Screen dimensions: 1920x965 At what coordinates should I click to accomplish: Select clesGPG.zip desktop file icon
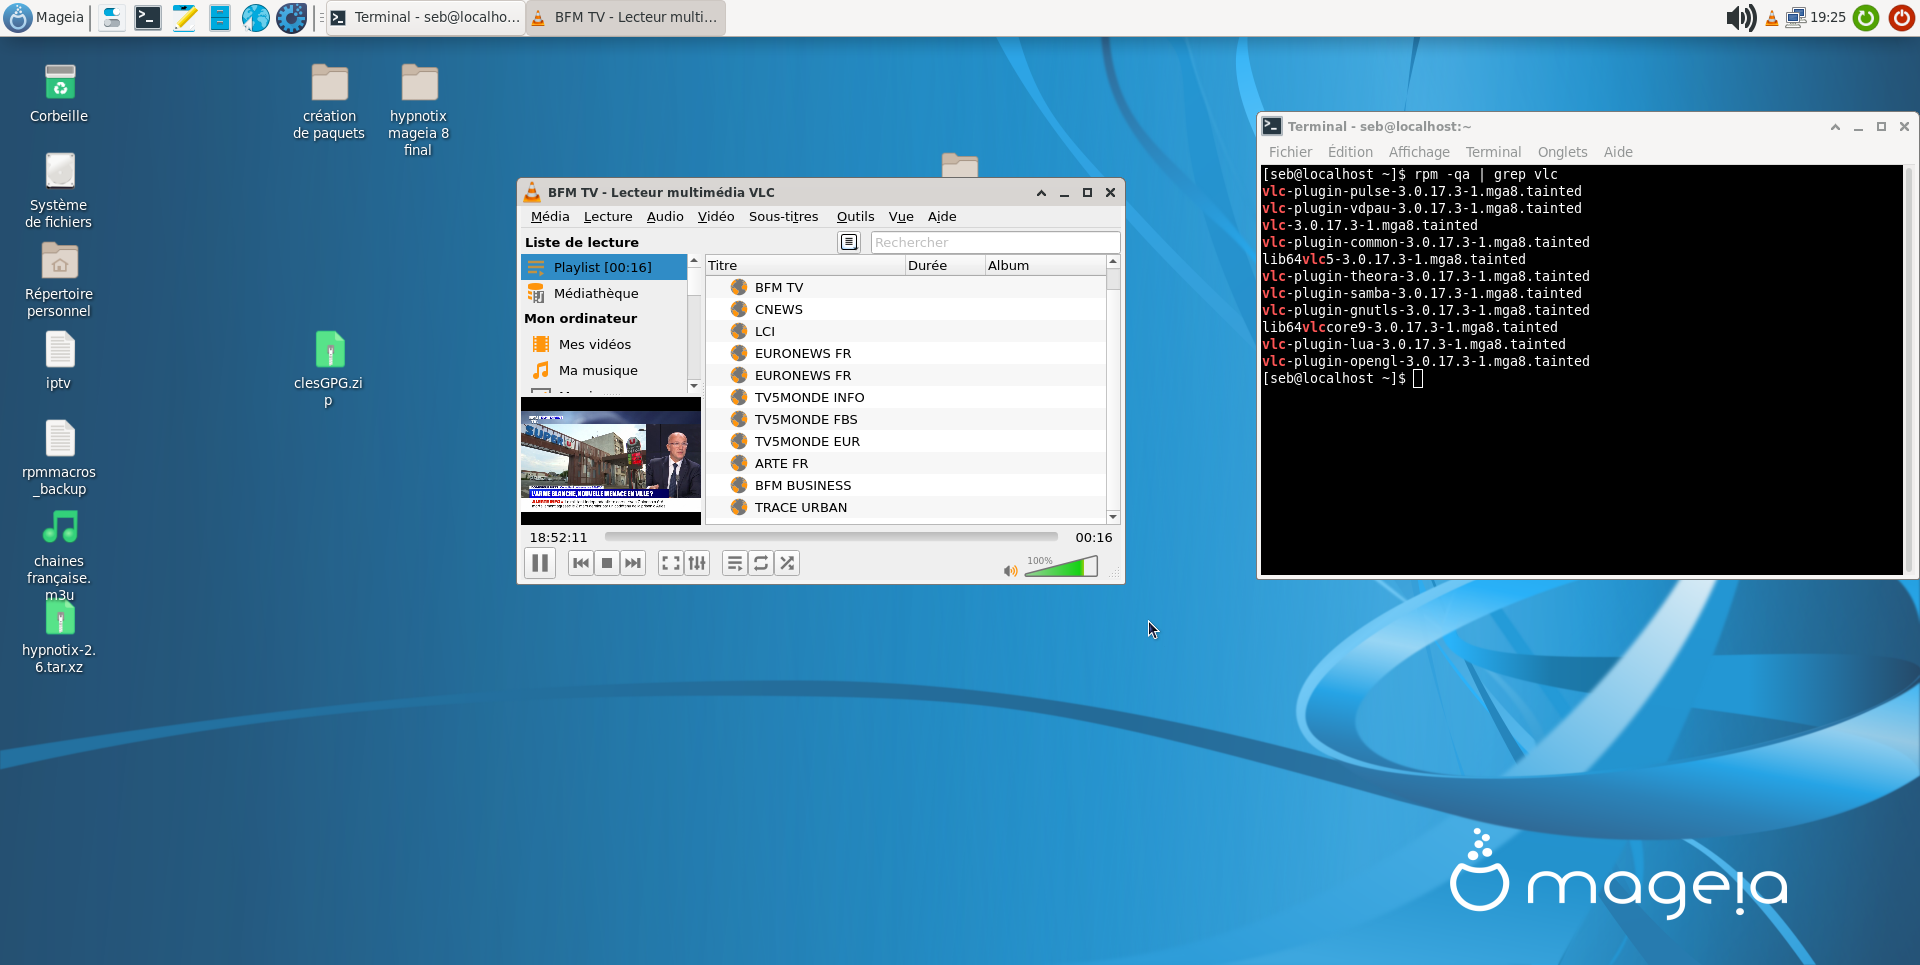click(329, 369)
